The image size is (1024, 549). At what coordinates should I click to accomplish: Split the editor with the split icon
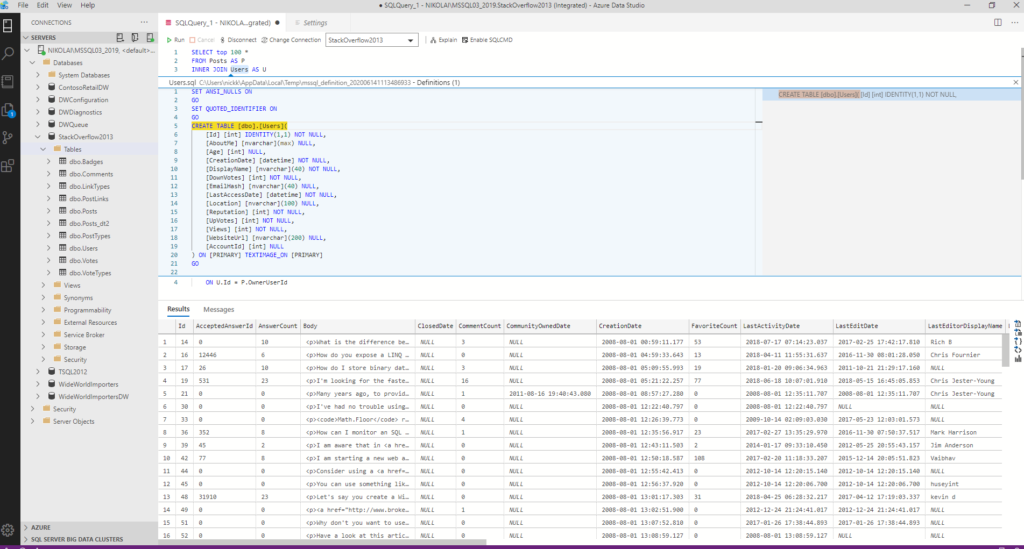pyautogui.click(x=998, y=22)
